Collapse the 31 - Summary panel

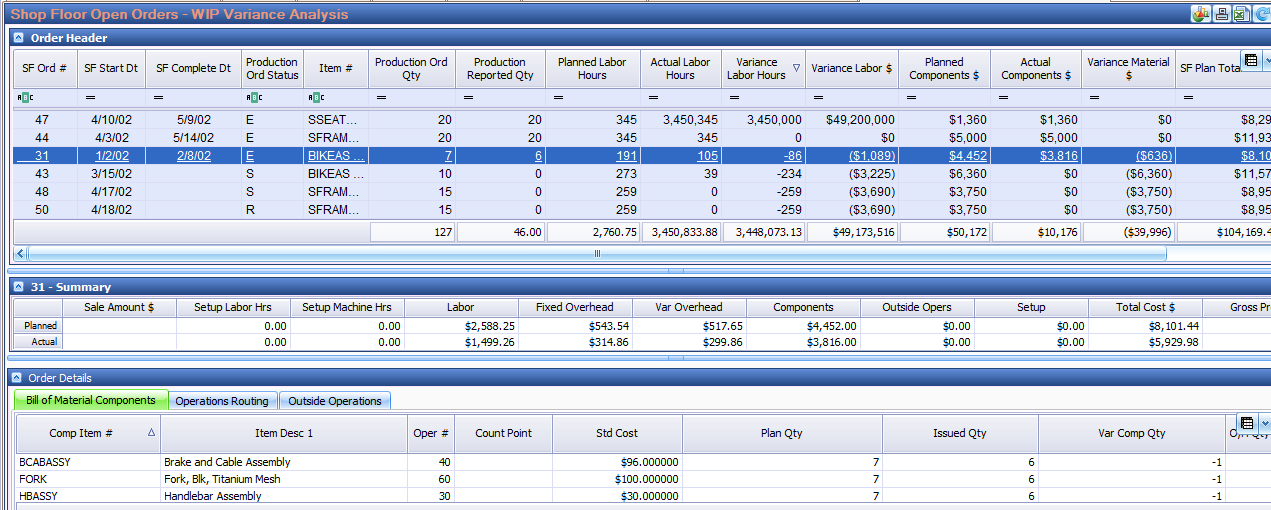point(17,287)
